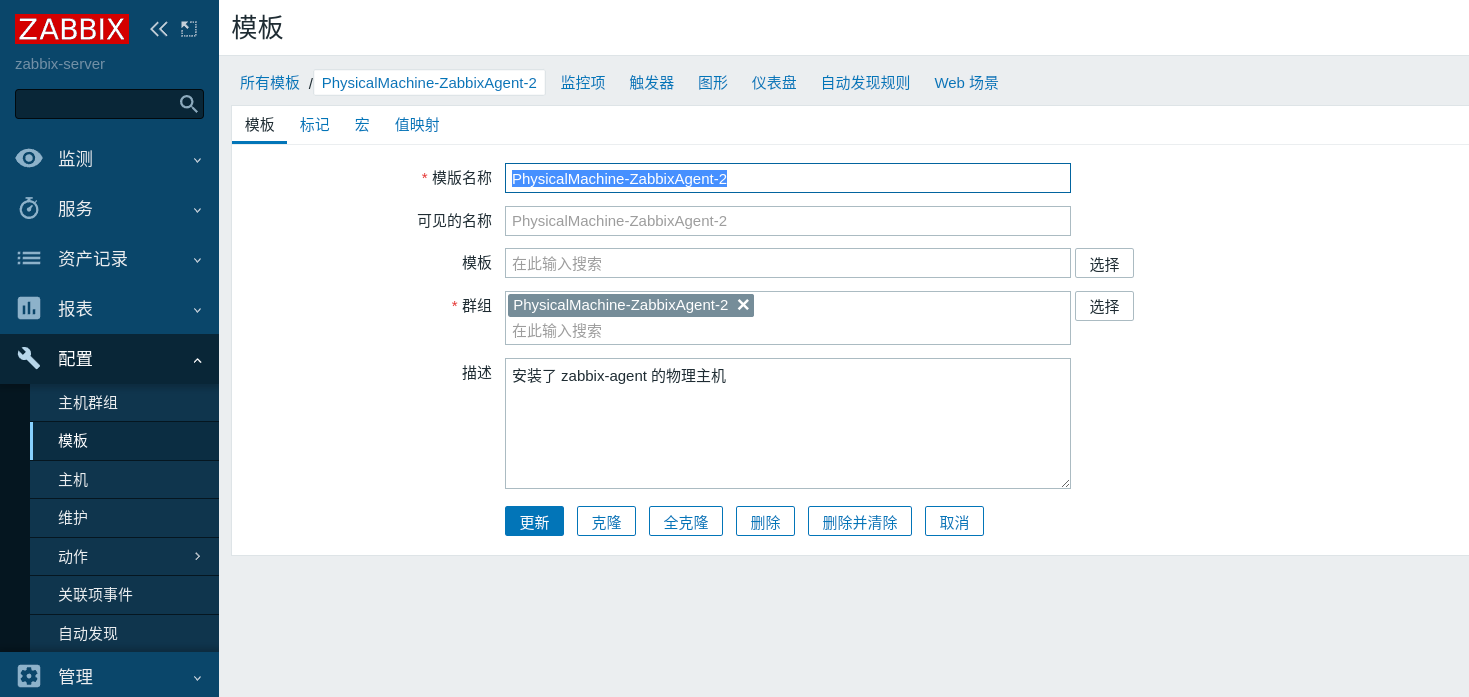This screenshot has height=697, width=1469.
Task: Click the magnifier search icon
Action: [x=188, y=104]
